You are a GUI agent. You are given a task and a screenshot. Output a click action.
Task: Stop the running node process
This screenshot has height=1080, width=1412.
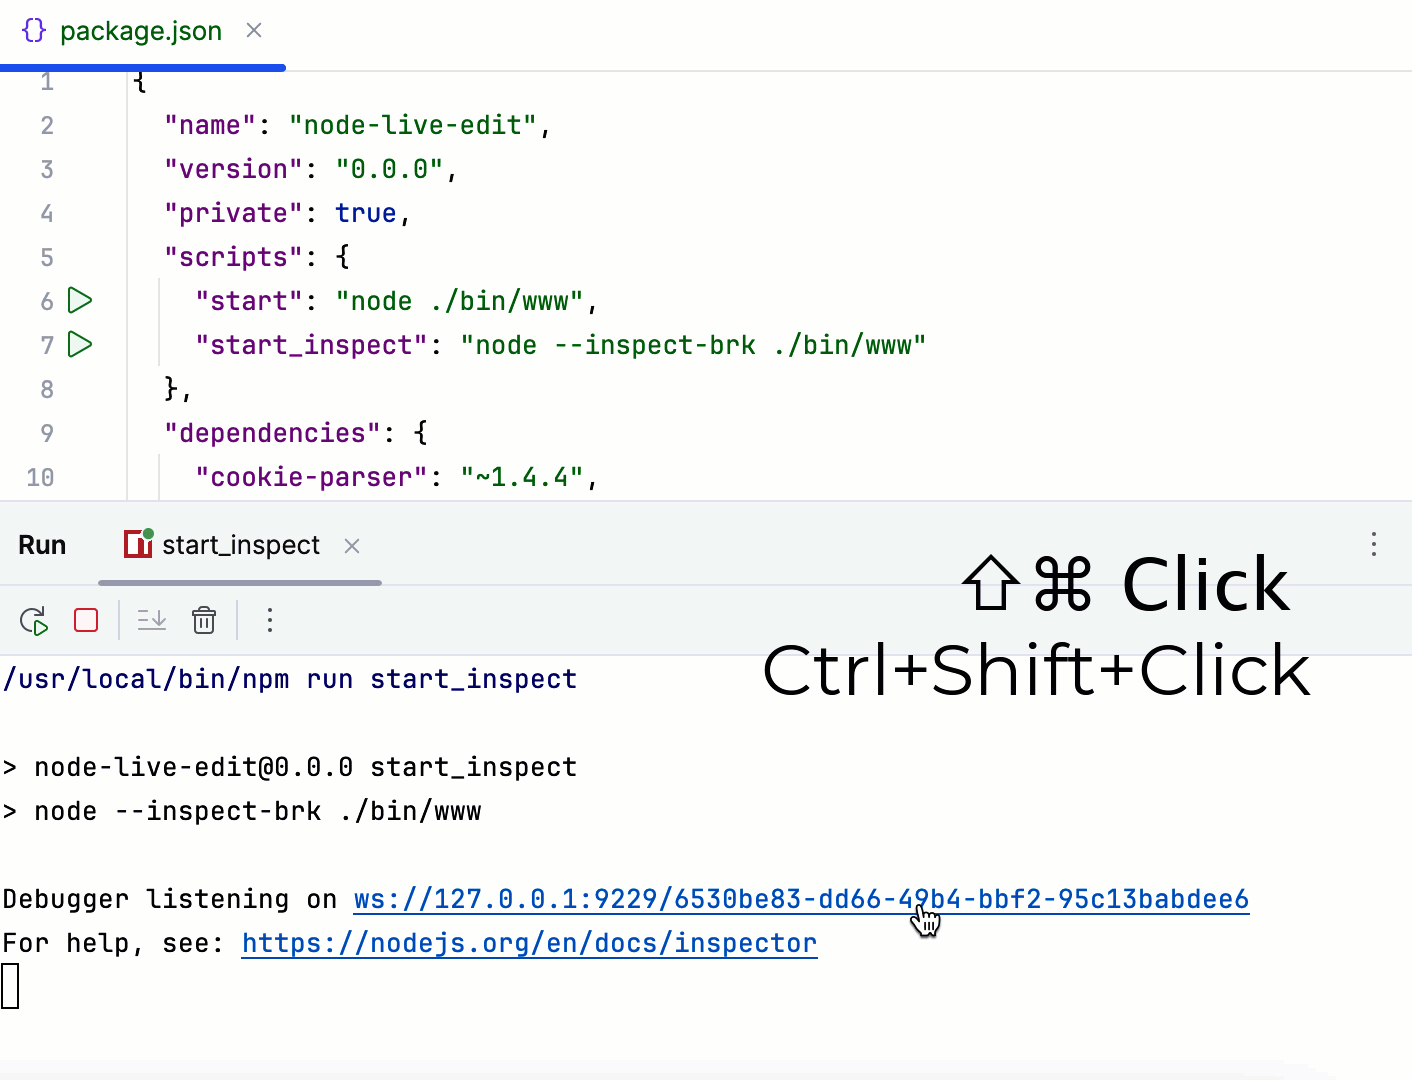[86, 620]
